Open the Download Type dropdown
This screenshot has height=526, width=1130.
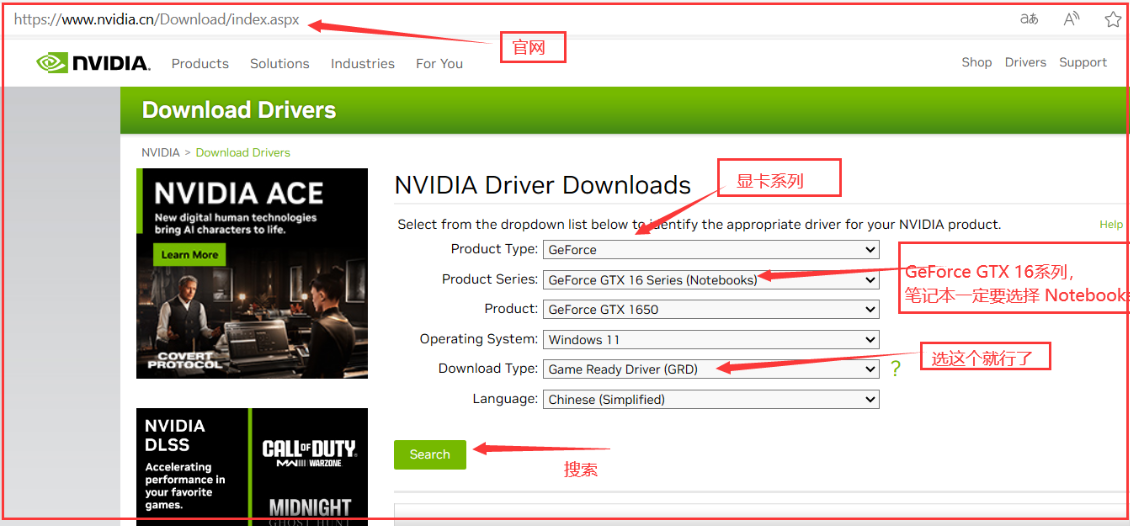711,369
